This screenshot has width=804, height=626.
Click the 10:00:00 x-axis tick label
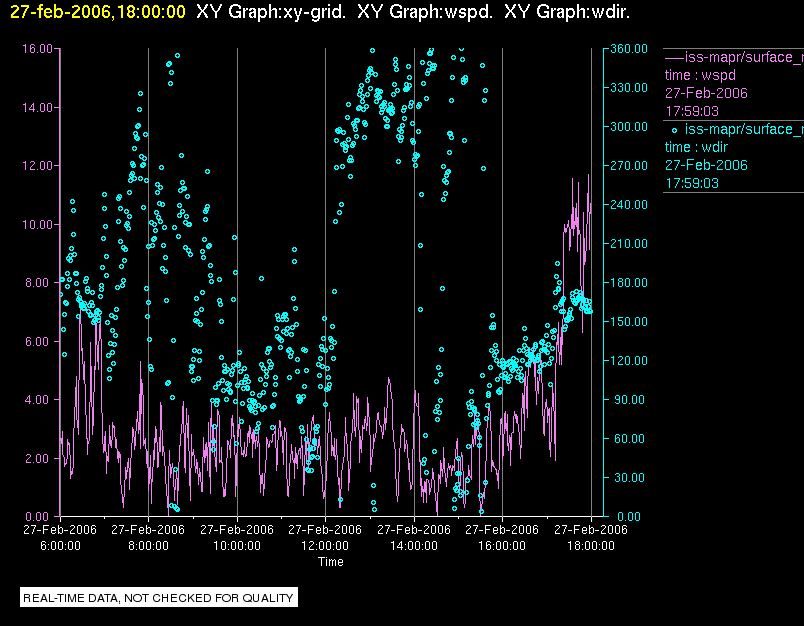[237, 546]
